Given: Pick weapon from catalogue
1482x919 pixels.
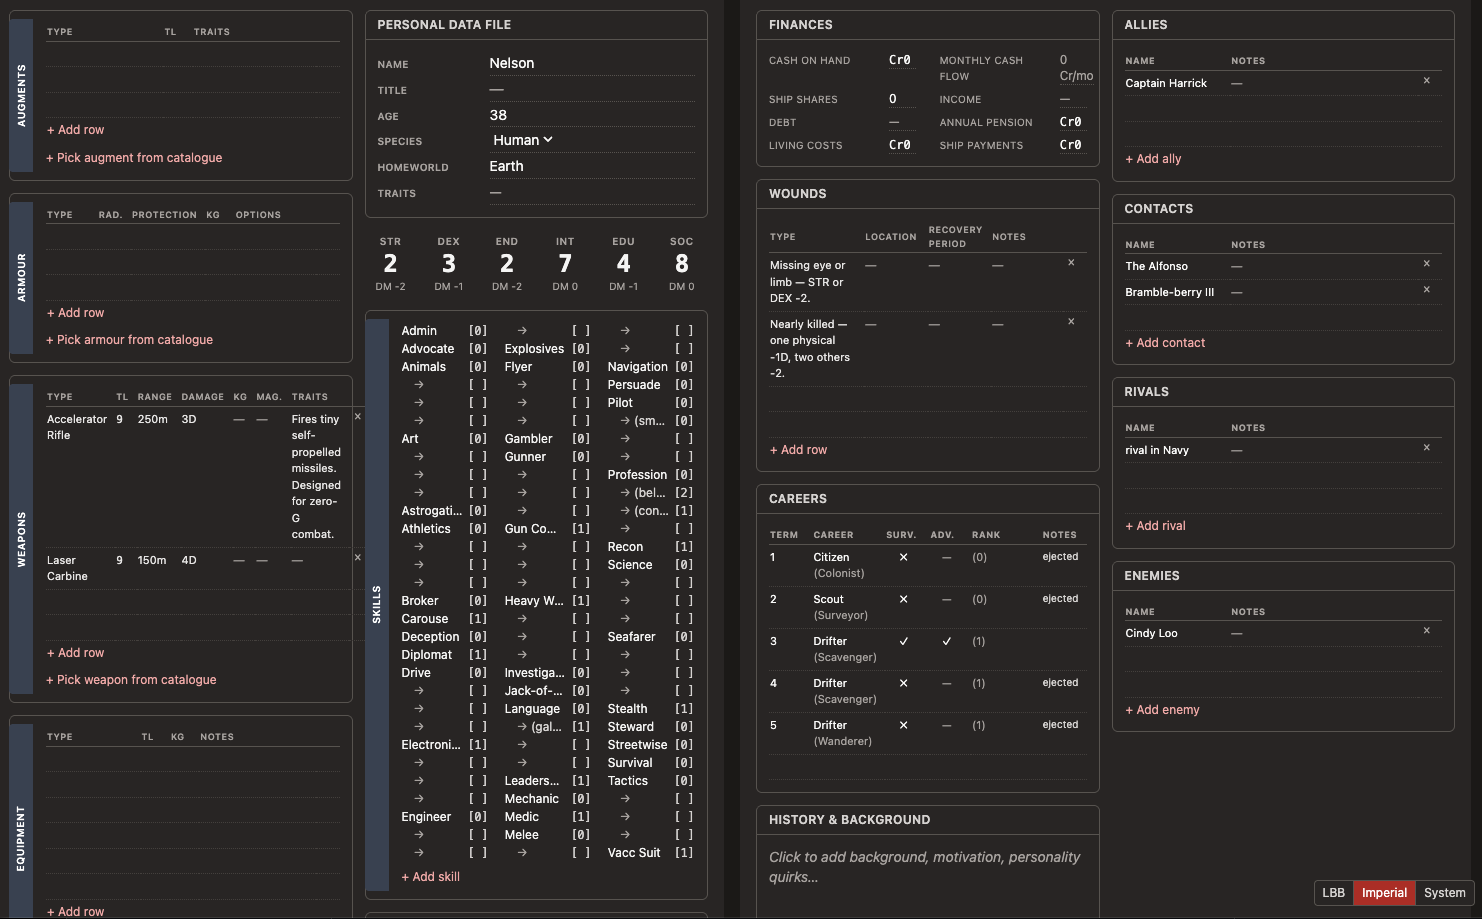Looking at the screenshot, I should (131, 680).
